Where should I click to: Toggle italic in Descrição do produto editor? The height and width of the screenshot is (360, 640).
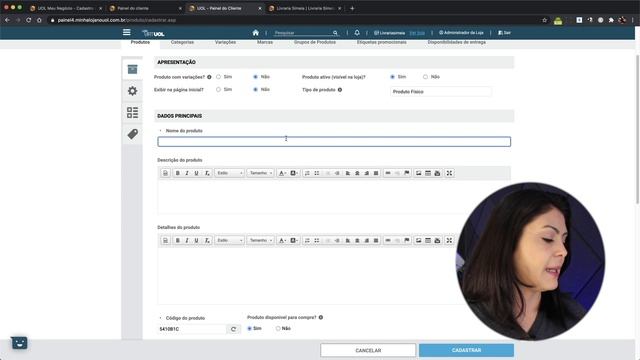[187, 173]
